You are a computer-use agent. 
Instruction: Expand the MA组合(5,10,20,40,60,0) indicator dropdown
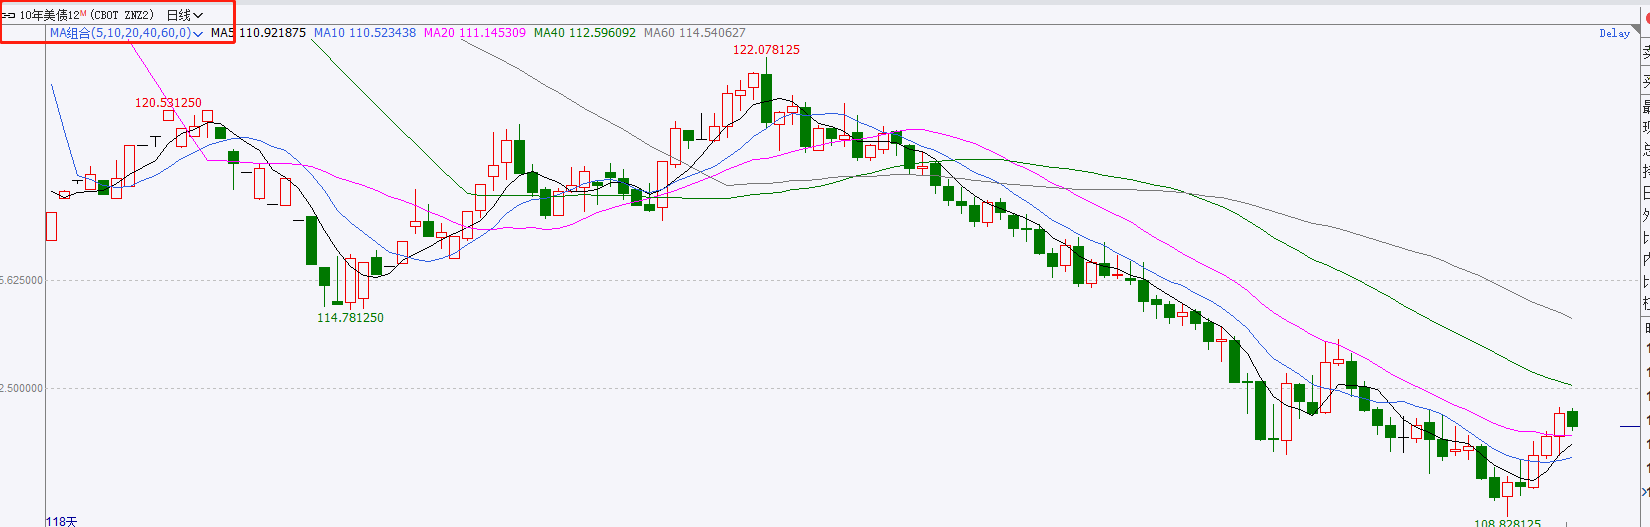(x=127, y=33)
